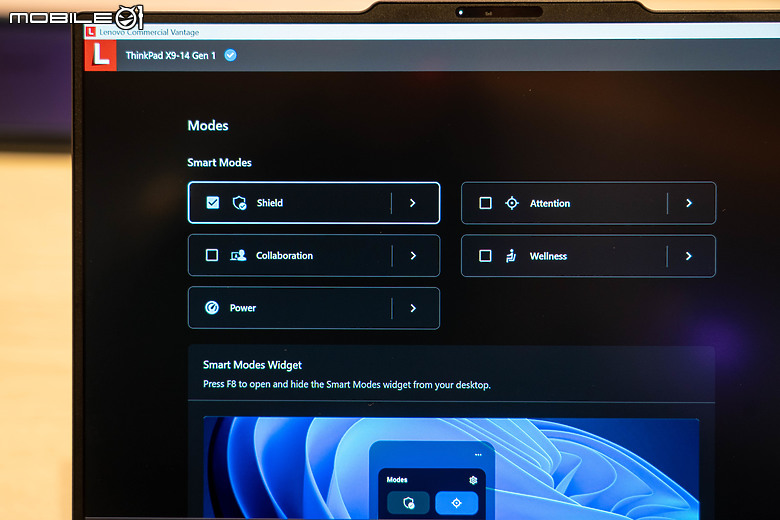Expand the Power mode chevron
Screen dimensions: 780x520
coord(413,308)
